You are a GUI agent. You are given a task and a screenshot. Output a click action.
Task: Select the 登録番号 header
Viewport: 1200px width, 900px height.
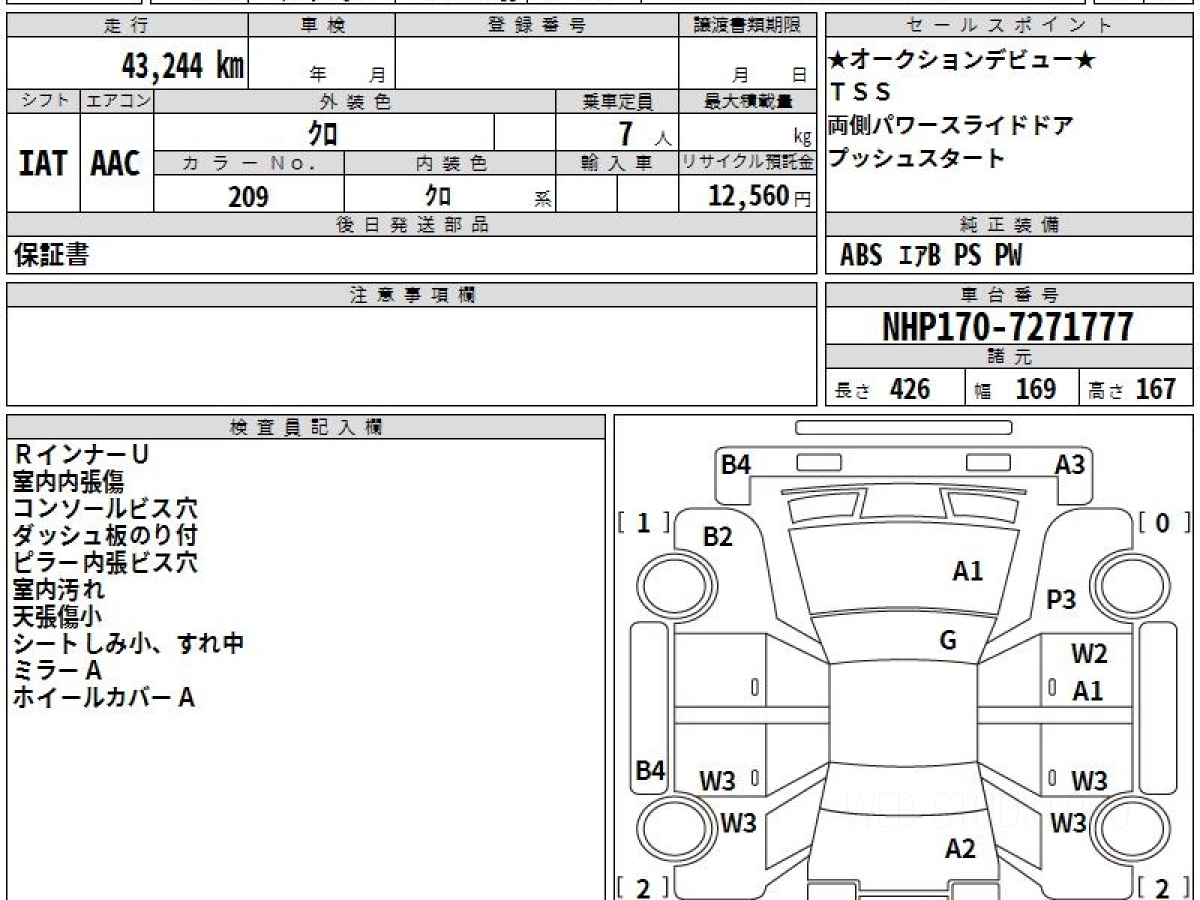click(537, 26)
